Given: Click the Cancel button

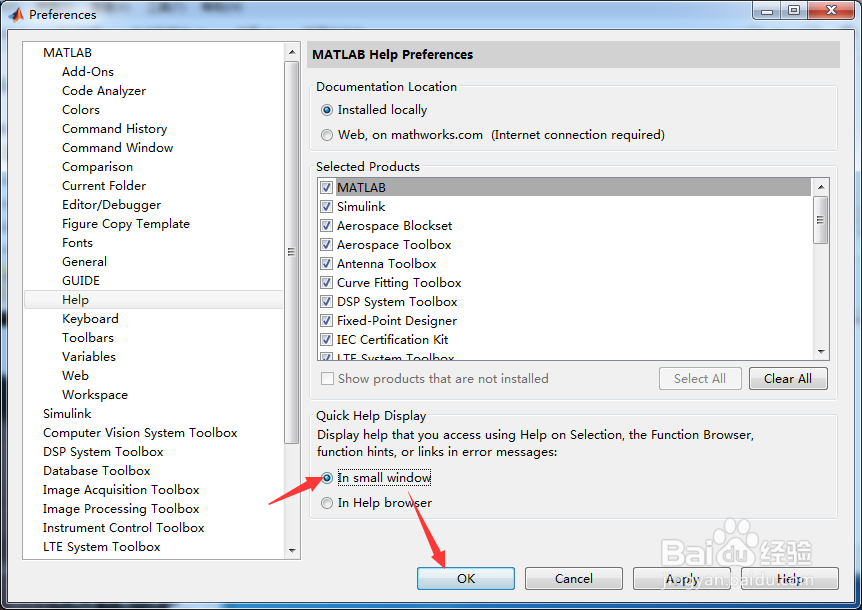Looking at the screenshot, I should point(573,579).
